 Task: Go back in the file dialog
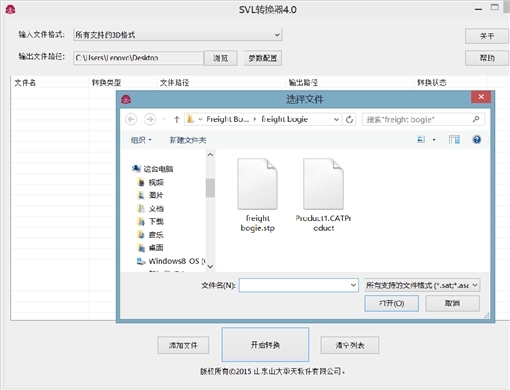[131, 119]
